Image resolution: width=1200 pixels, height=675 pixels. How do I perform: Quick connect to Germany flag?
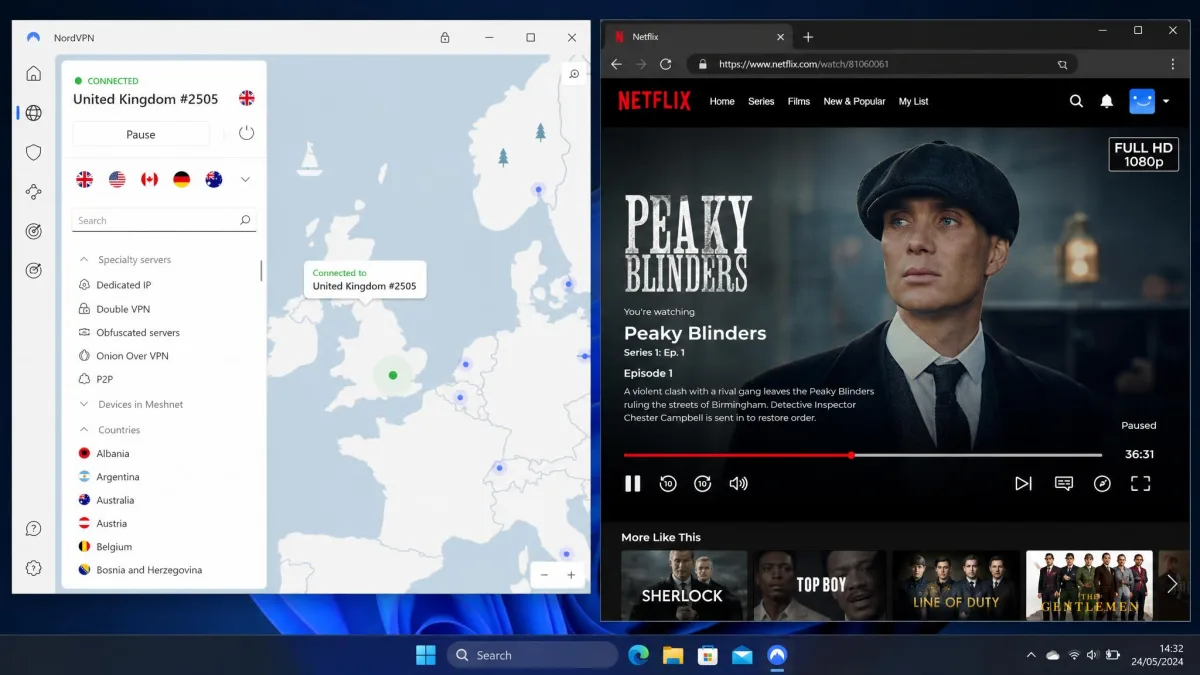point(181,179)
